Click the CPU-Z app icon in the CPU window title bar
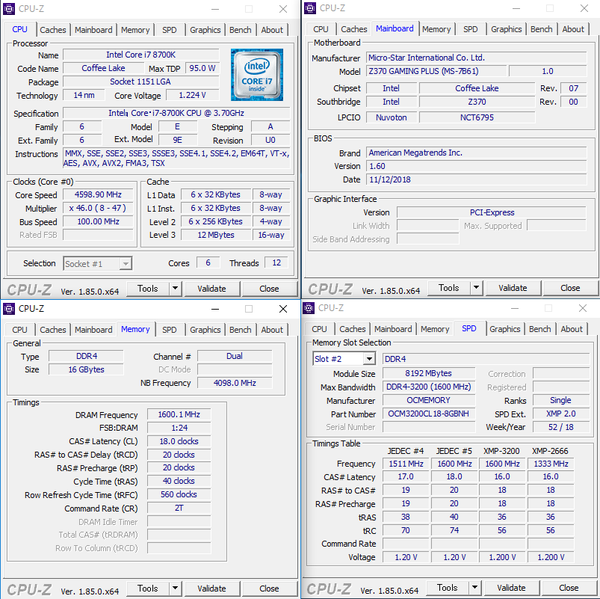Screen dimensions: 600x599 9,8
